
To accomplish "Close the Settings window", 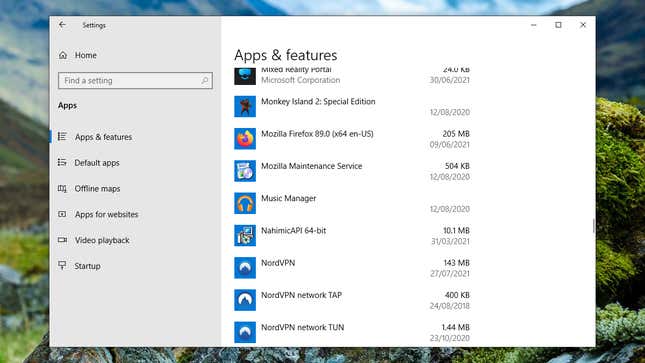I will [x=583, y=25].
